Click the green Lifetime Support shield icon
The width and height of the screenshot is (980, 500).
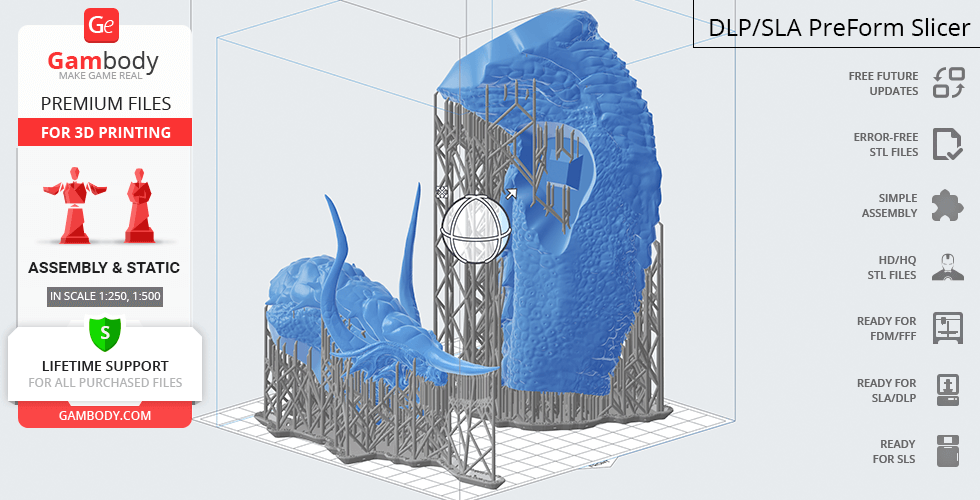tap(104, 333)
